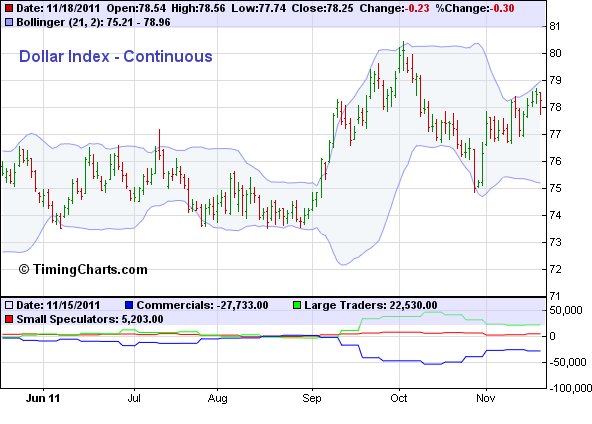Click the price axis label 75
Screen dimensions: 592x424
[x=555, y=188]
